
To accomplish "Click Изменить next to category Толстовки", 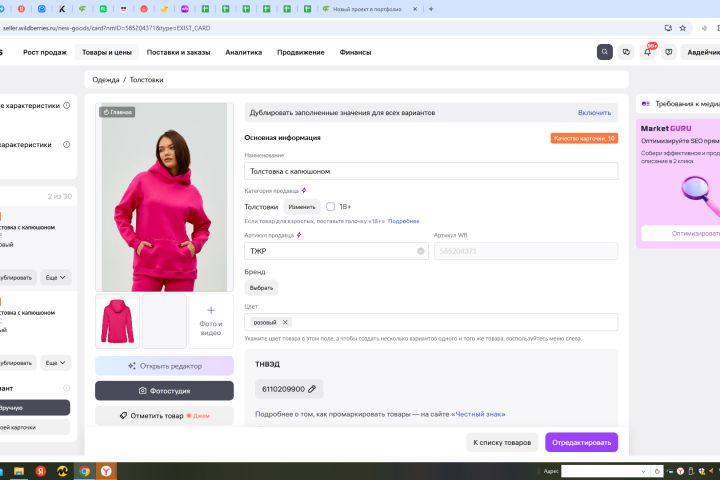I will coord(302,207).
